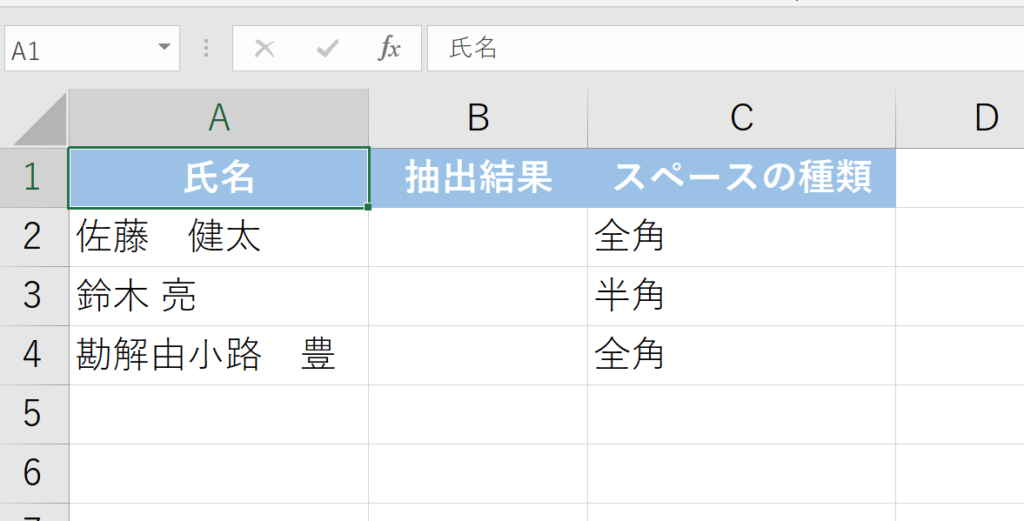
Task: Expand the Name Box dropdown arrow
Action: (164, 49)
